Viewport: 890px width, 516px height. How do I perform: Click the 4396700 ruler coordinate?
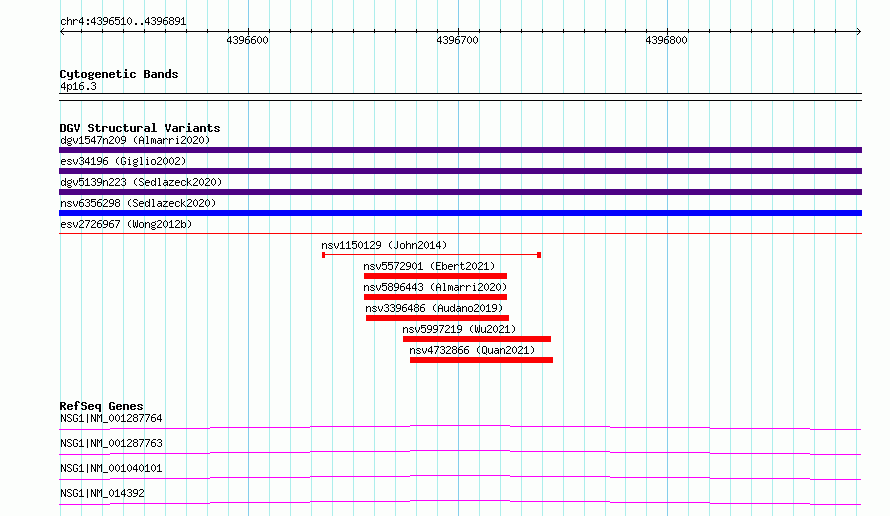[x=457, y=40]
